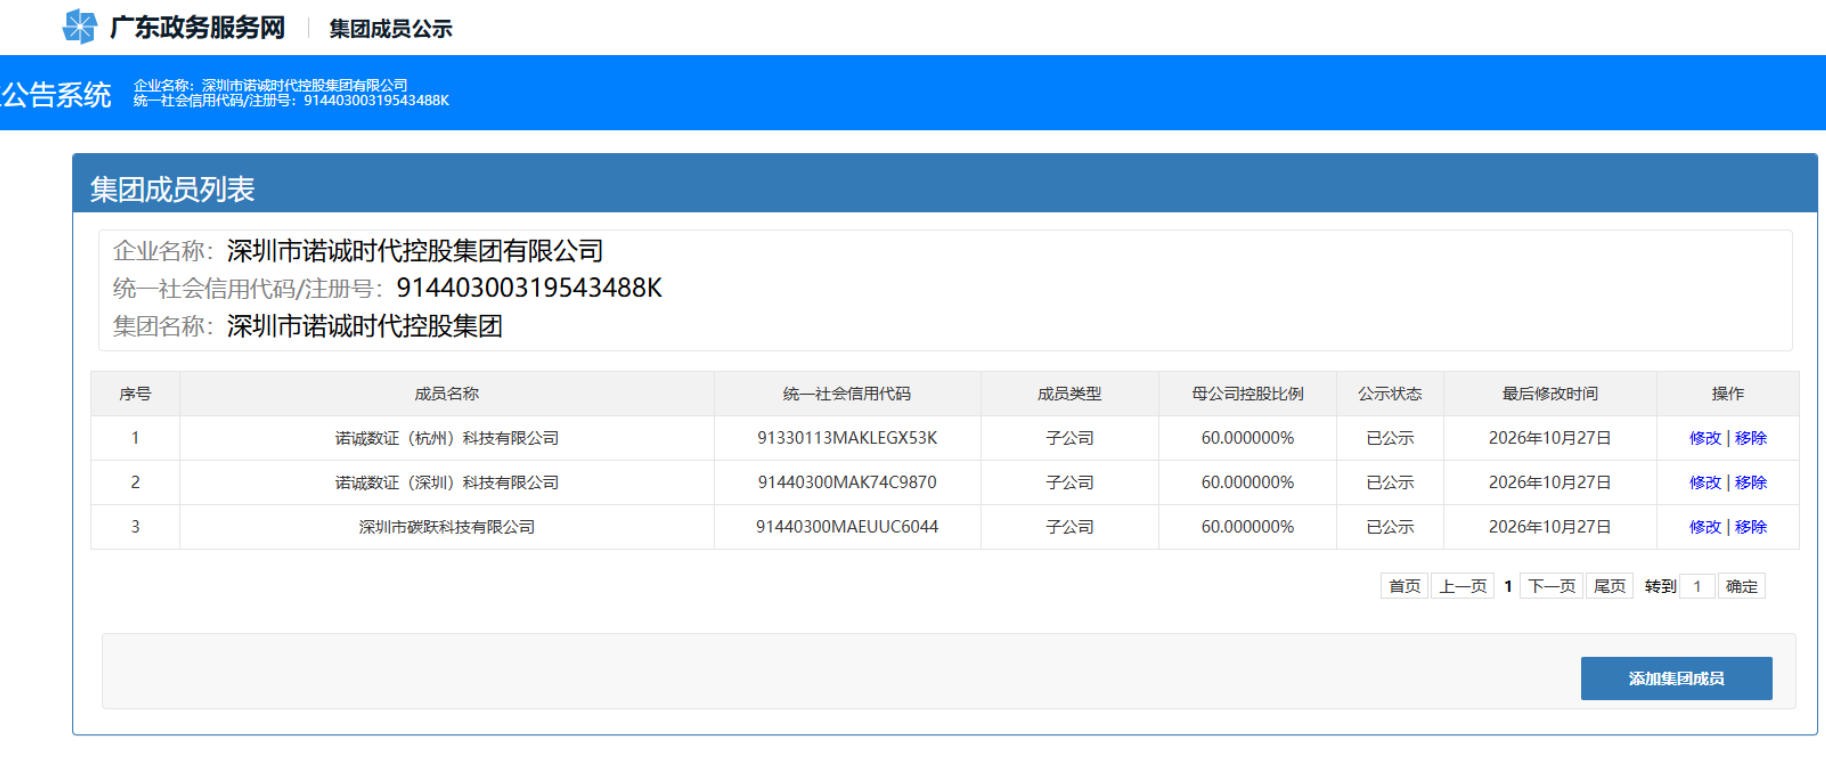
Task: Select group name 深圳市诺诚时代控股集团 in info box
Action: point(365,326)
